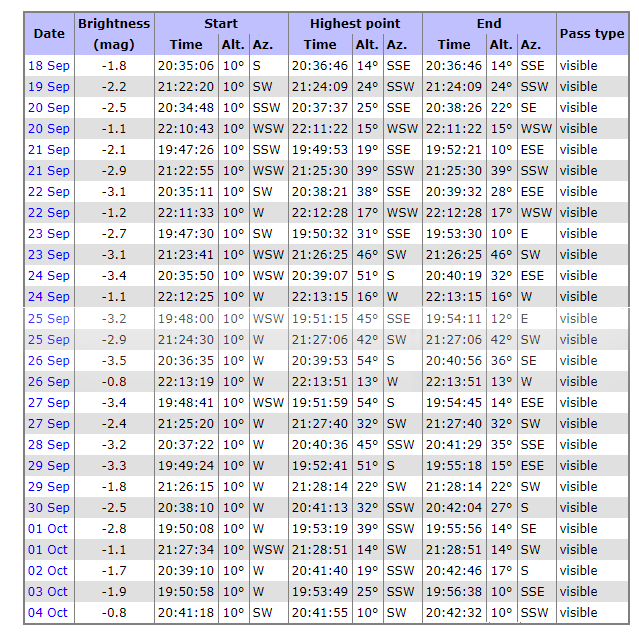Click end time 20:42:32 cell
Screen dimensions: 639x636
pyautogui.click(x=454, y=613)
